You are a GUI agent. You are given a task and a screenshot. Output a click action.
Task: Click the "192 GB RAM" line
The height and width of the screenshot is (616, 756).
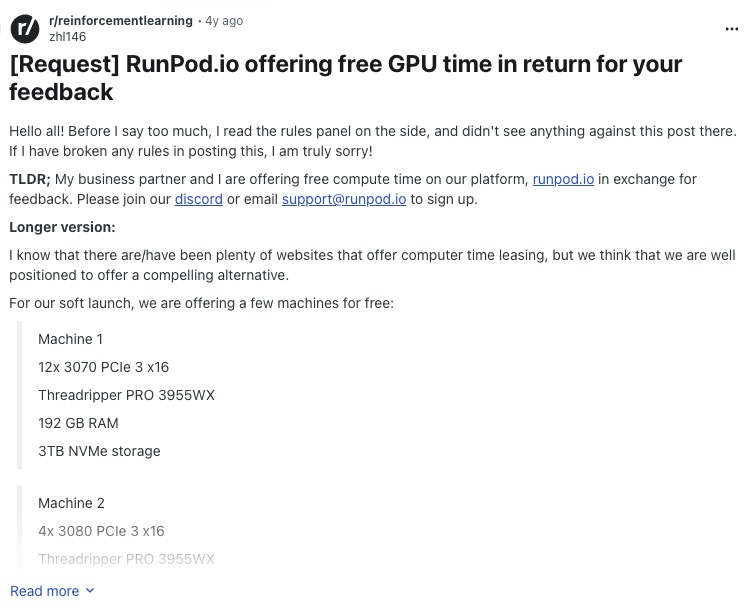tap(78, 423)
